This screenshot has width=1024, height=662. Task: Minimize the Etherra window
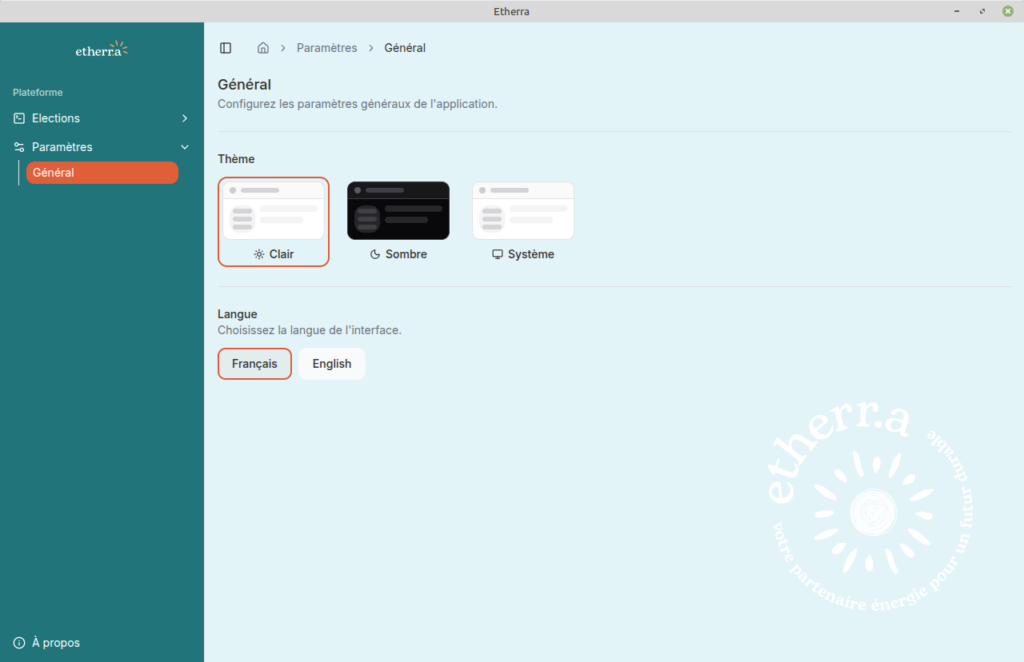tap(958, 11)
